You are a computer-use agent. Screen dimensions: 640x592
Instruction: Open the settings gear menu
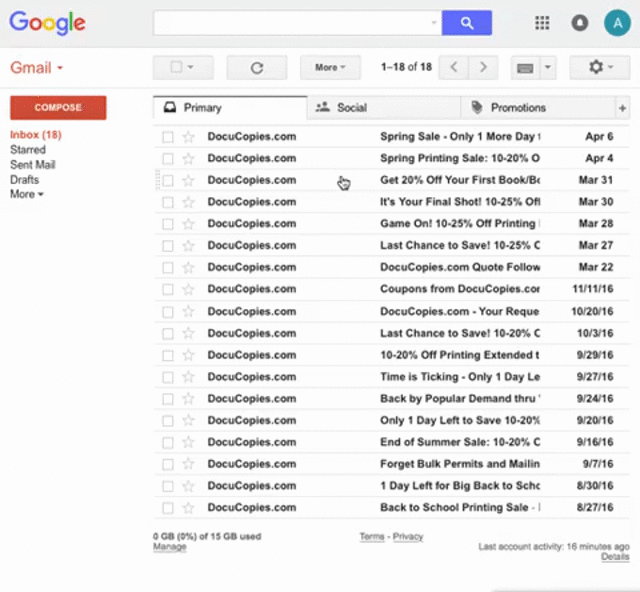599,67
